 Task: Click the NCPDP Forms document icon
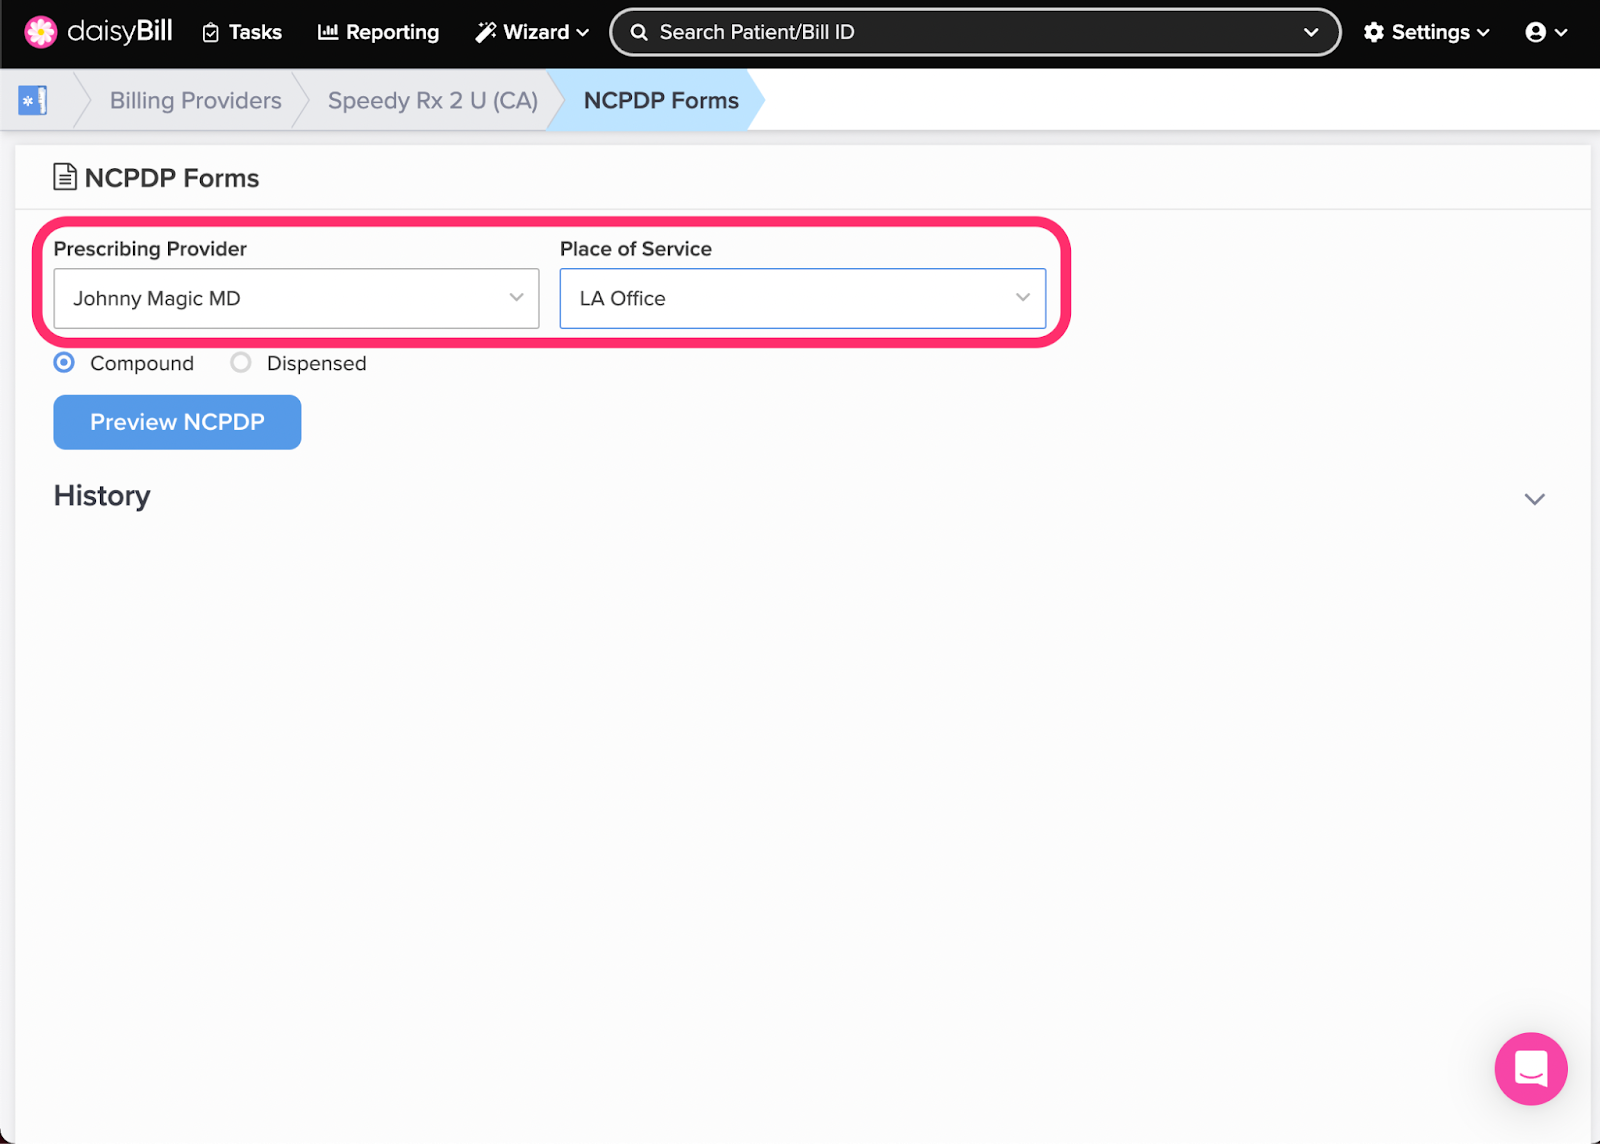pos(65,177)
